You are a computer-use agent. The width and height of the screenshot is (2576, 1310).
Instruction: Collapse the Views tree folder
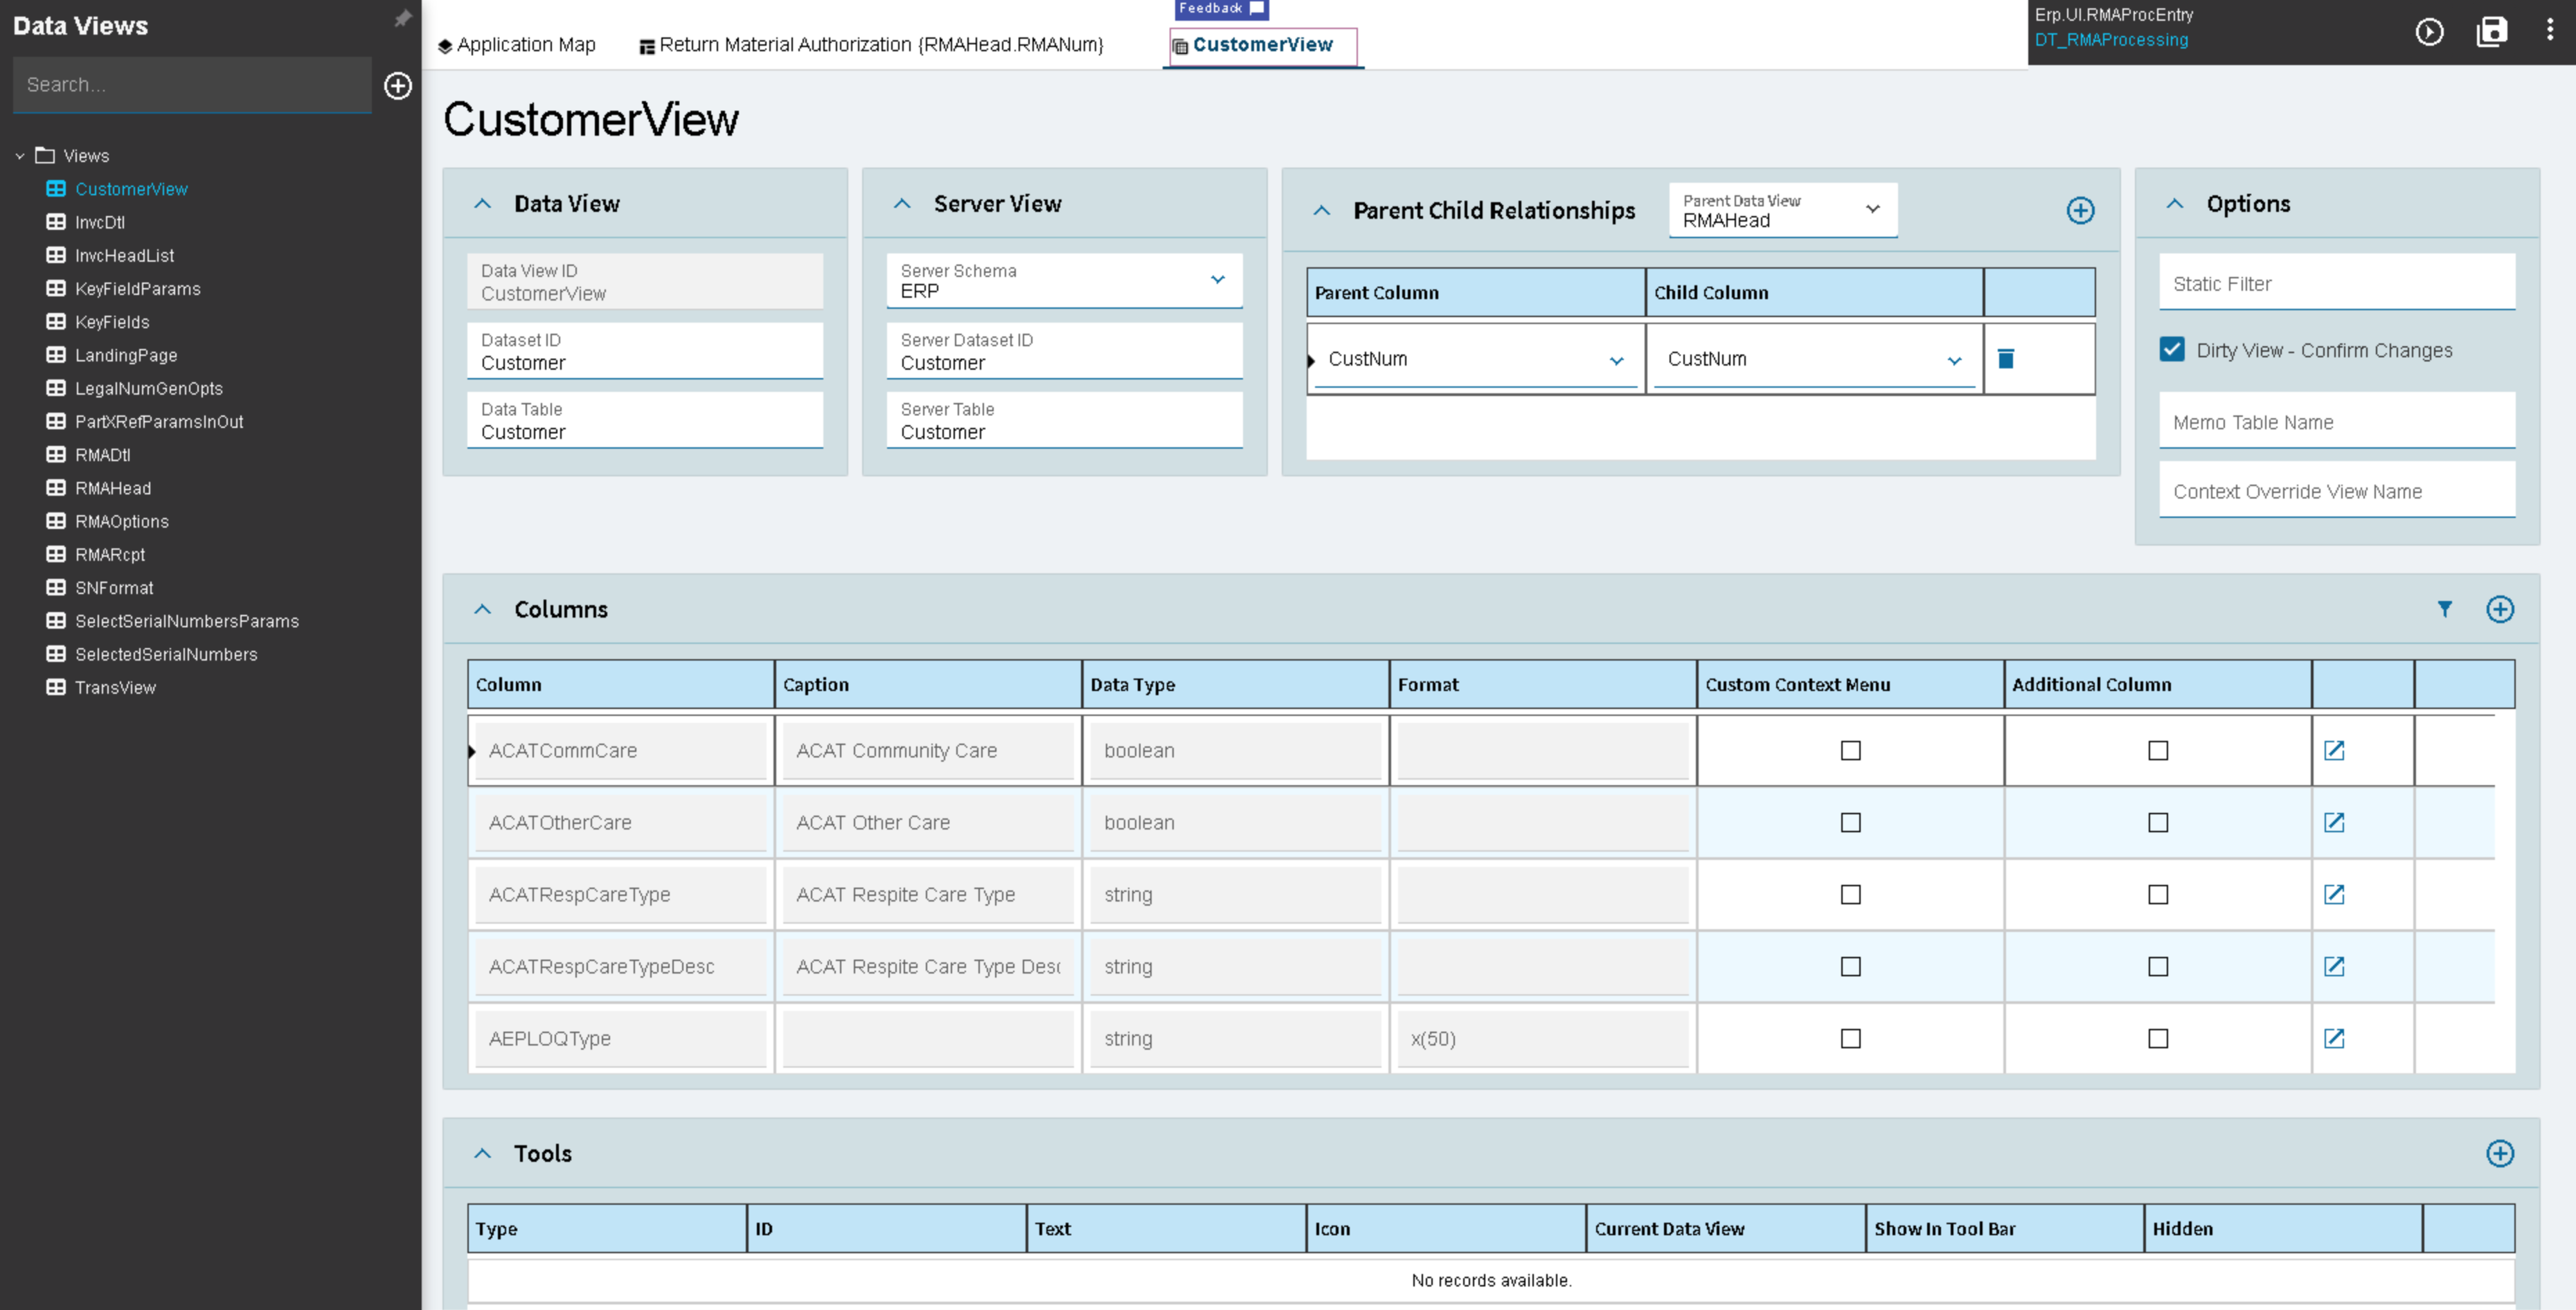tap(19, 157)
